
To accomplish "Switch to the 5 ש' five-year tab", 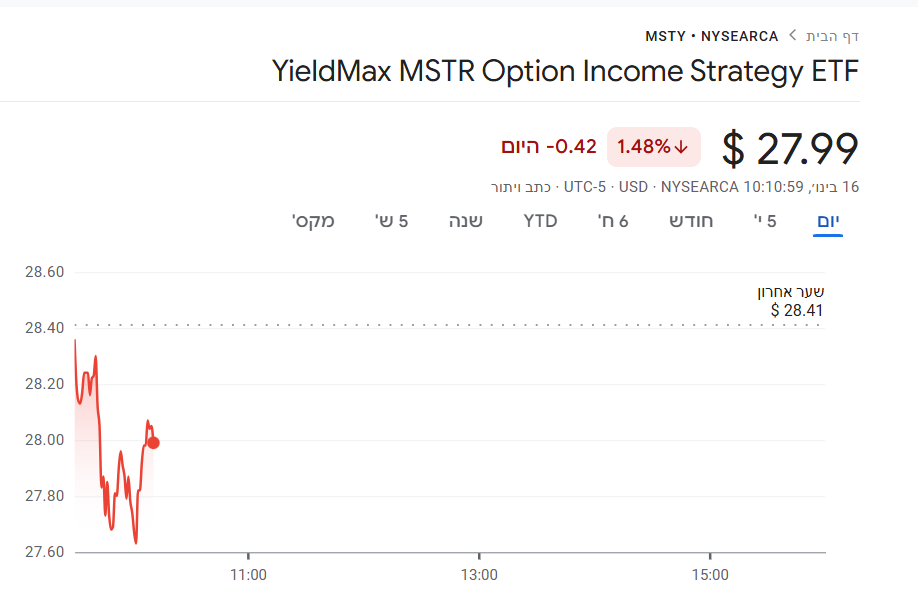I will (391, 221).
